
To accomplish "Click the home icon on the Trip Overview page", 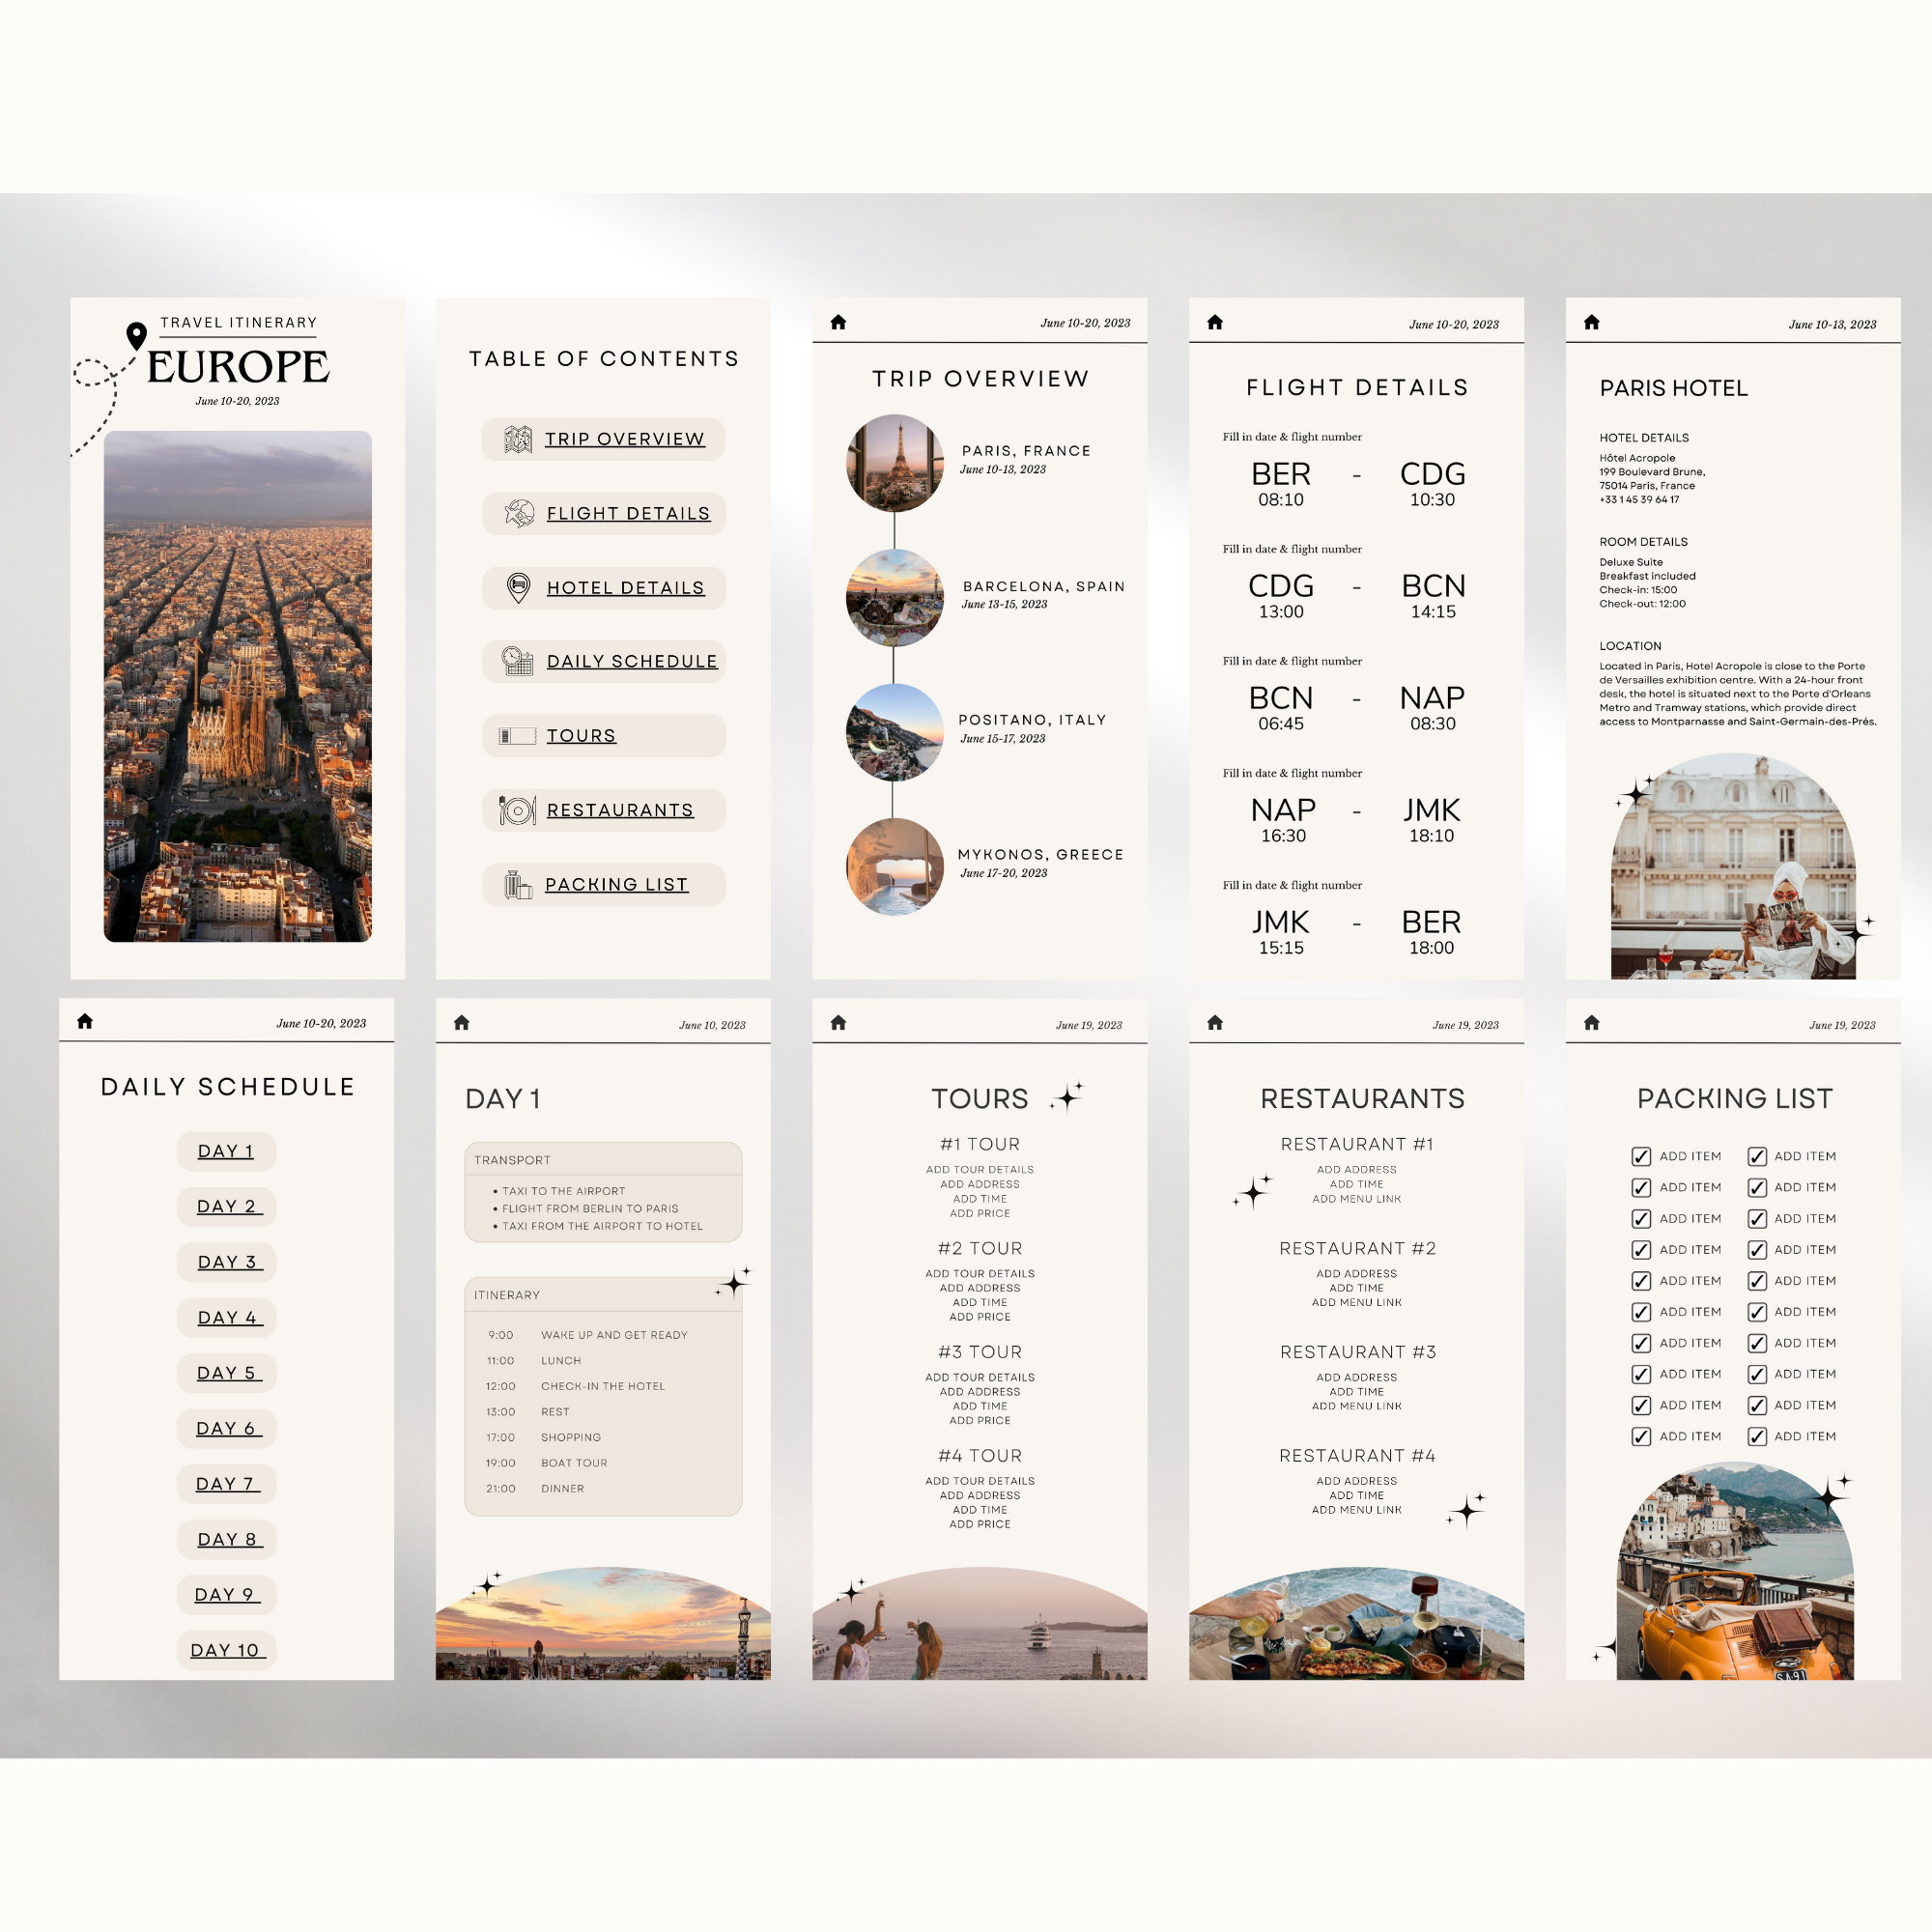I will coord(840,321).
